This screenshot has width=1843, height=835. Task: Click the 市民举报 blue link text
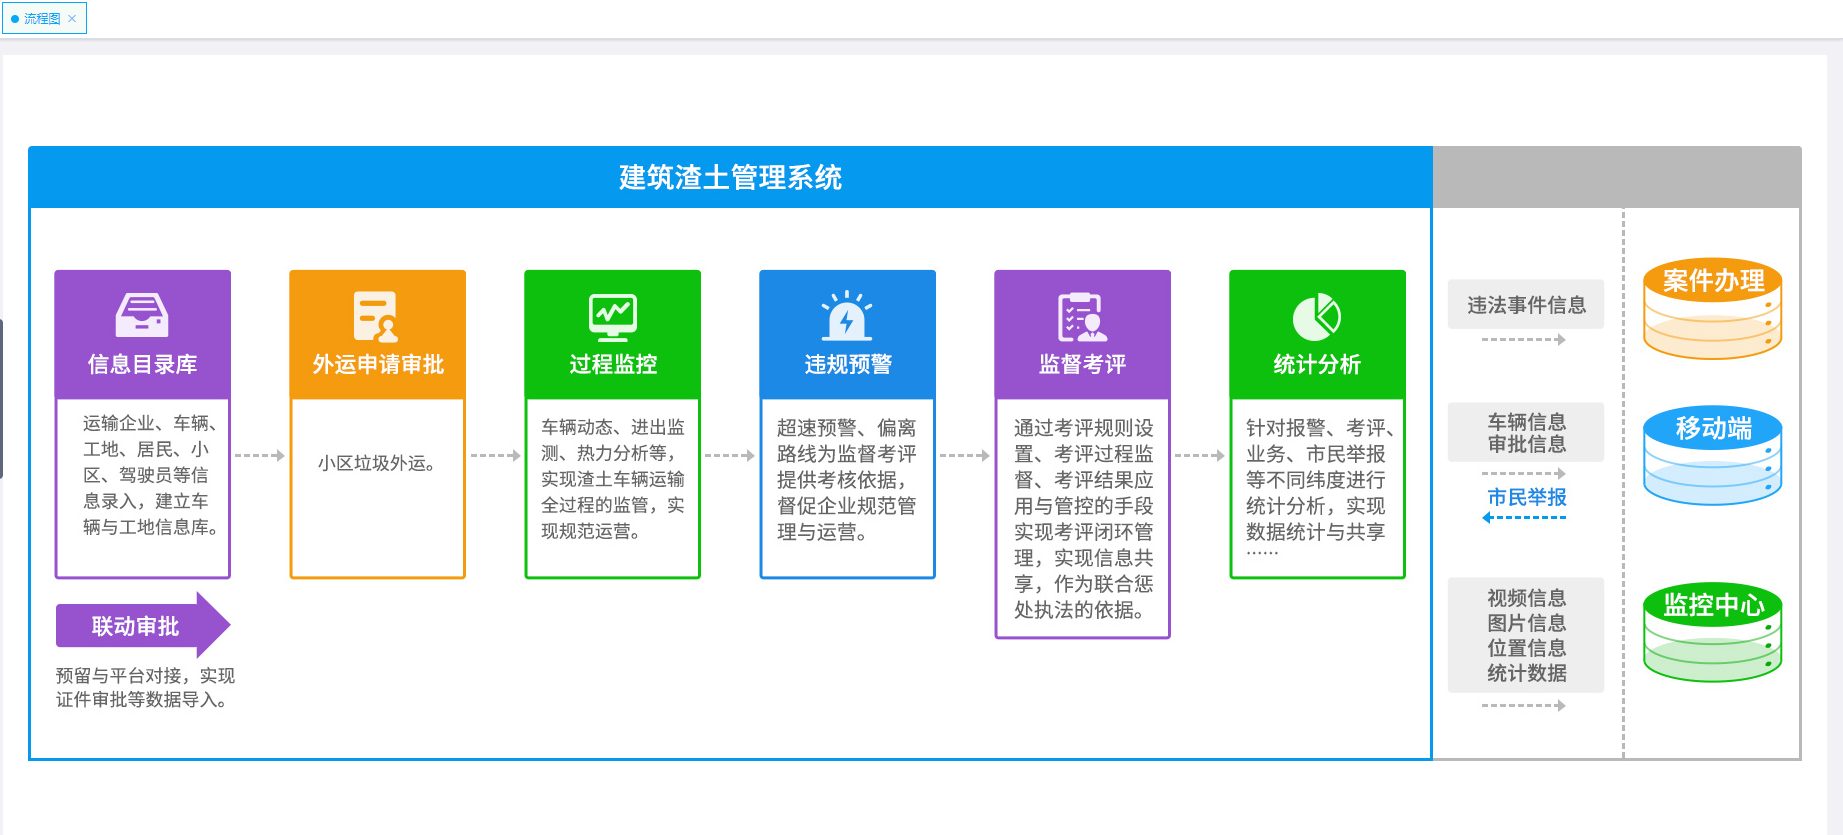pos(1526,497)
